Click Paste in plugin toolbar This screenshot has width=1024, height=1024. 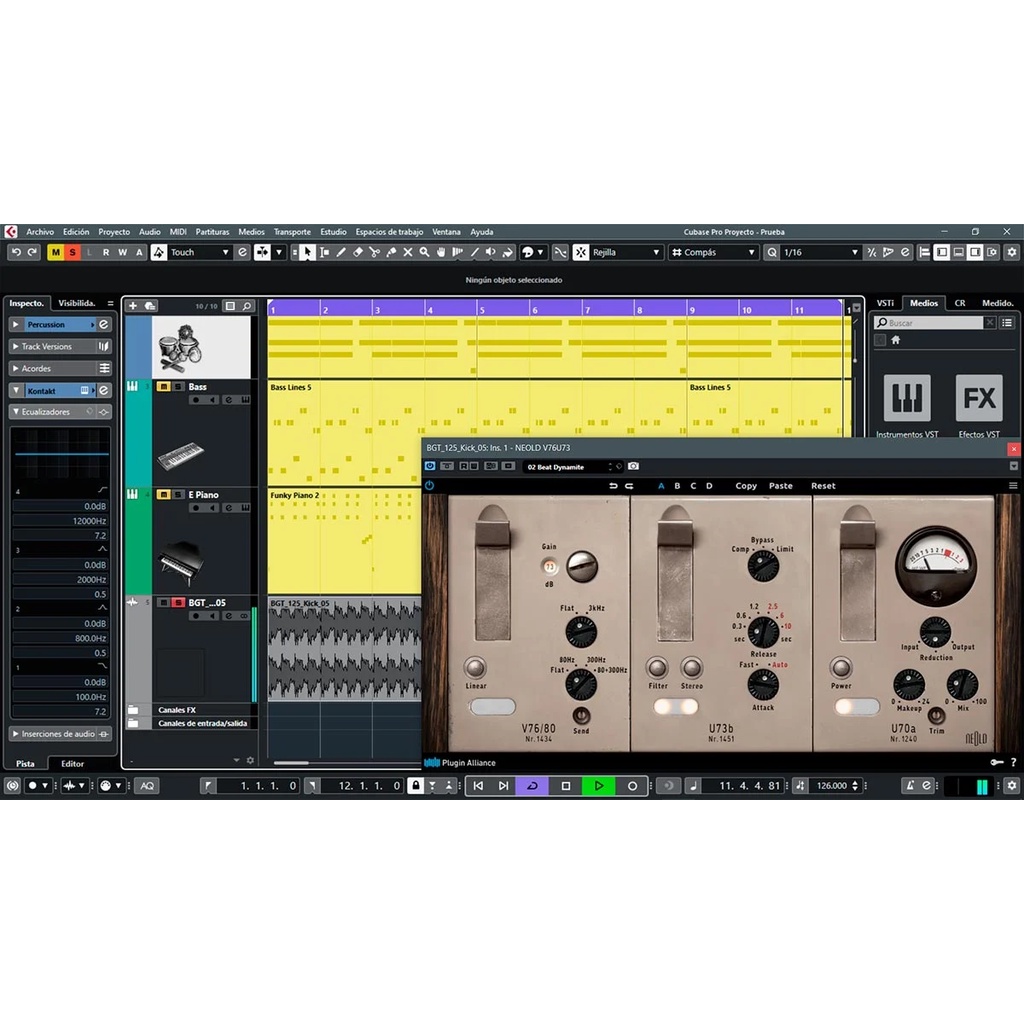click(x=780, y=486)
